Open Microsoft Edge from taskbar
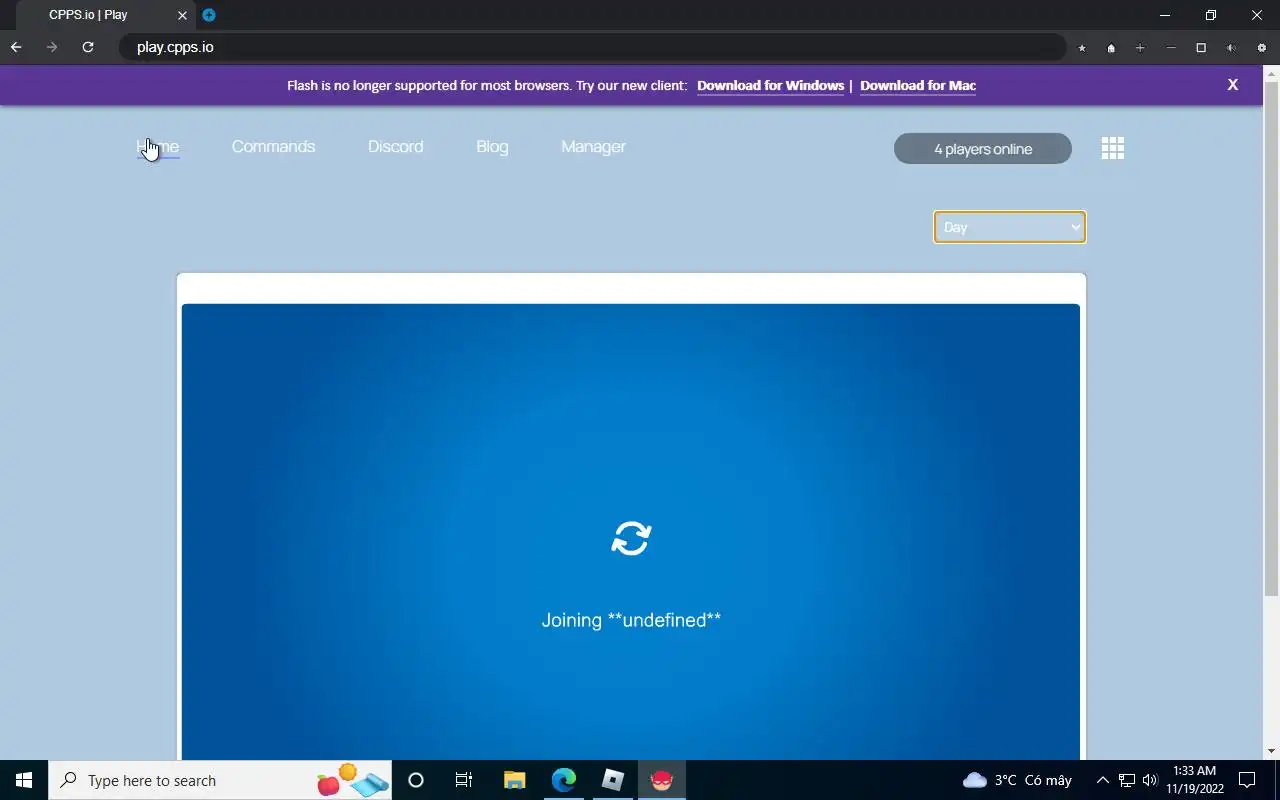This screenshot has height=800, width=1280. pos(564,780)
